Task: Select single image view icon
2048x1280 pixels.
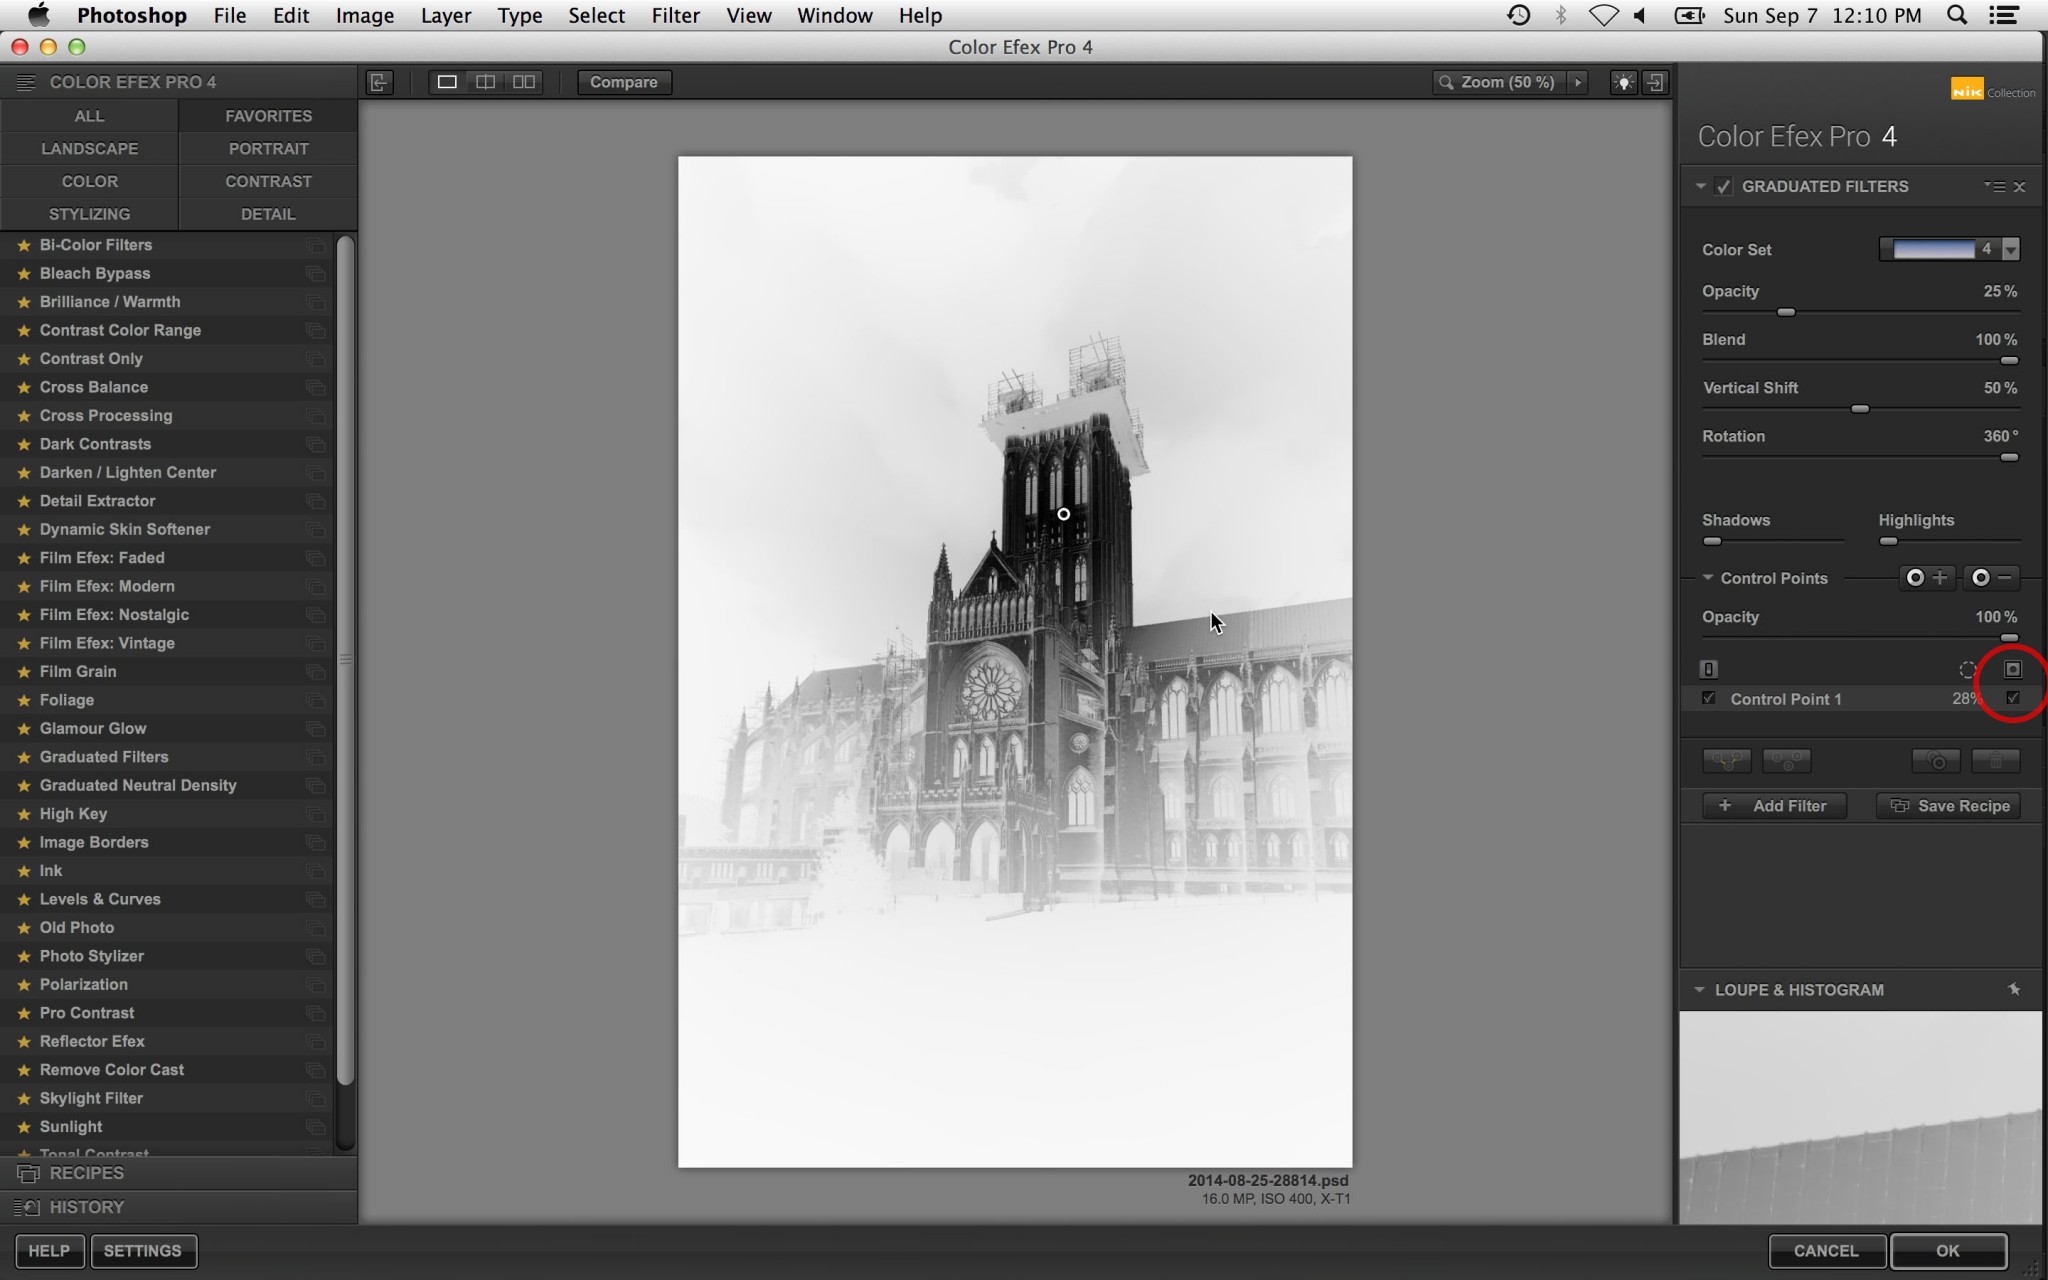Action: (447, 82)
